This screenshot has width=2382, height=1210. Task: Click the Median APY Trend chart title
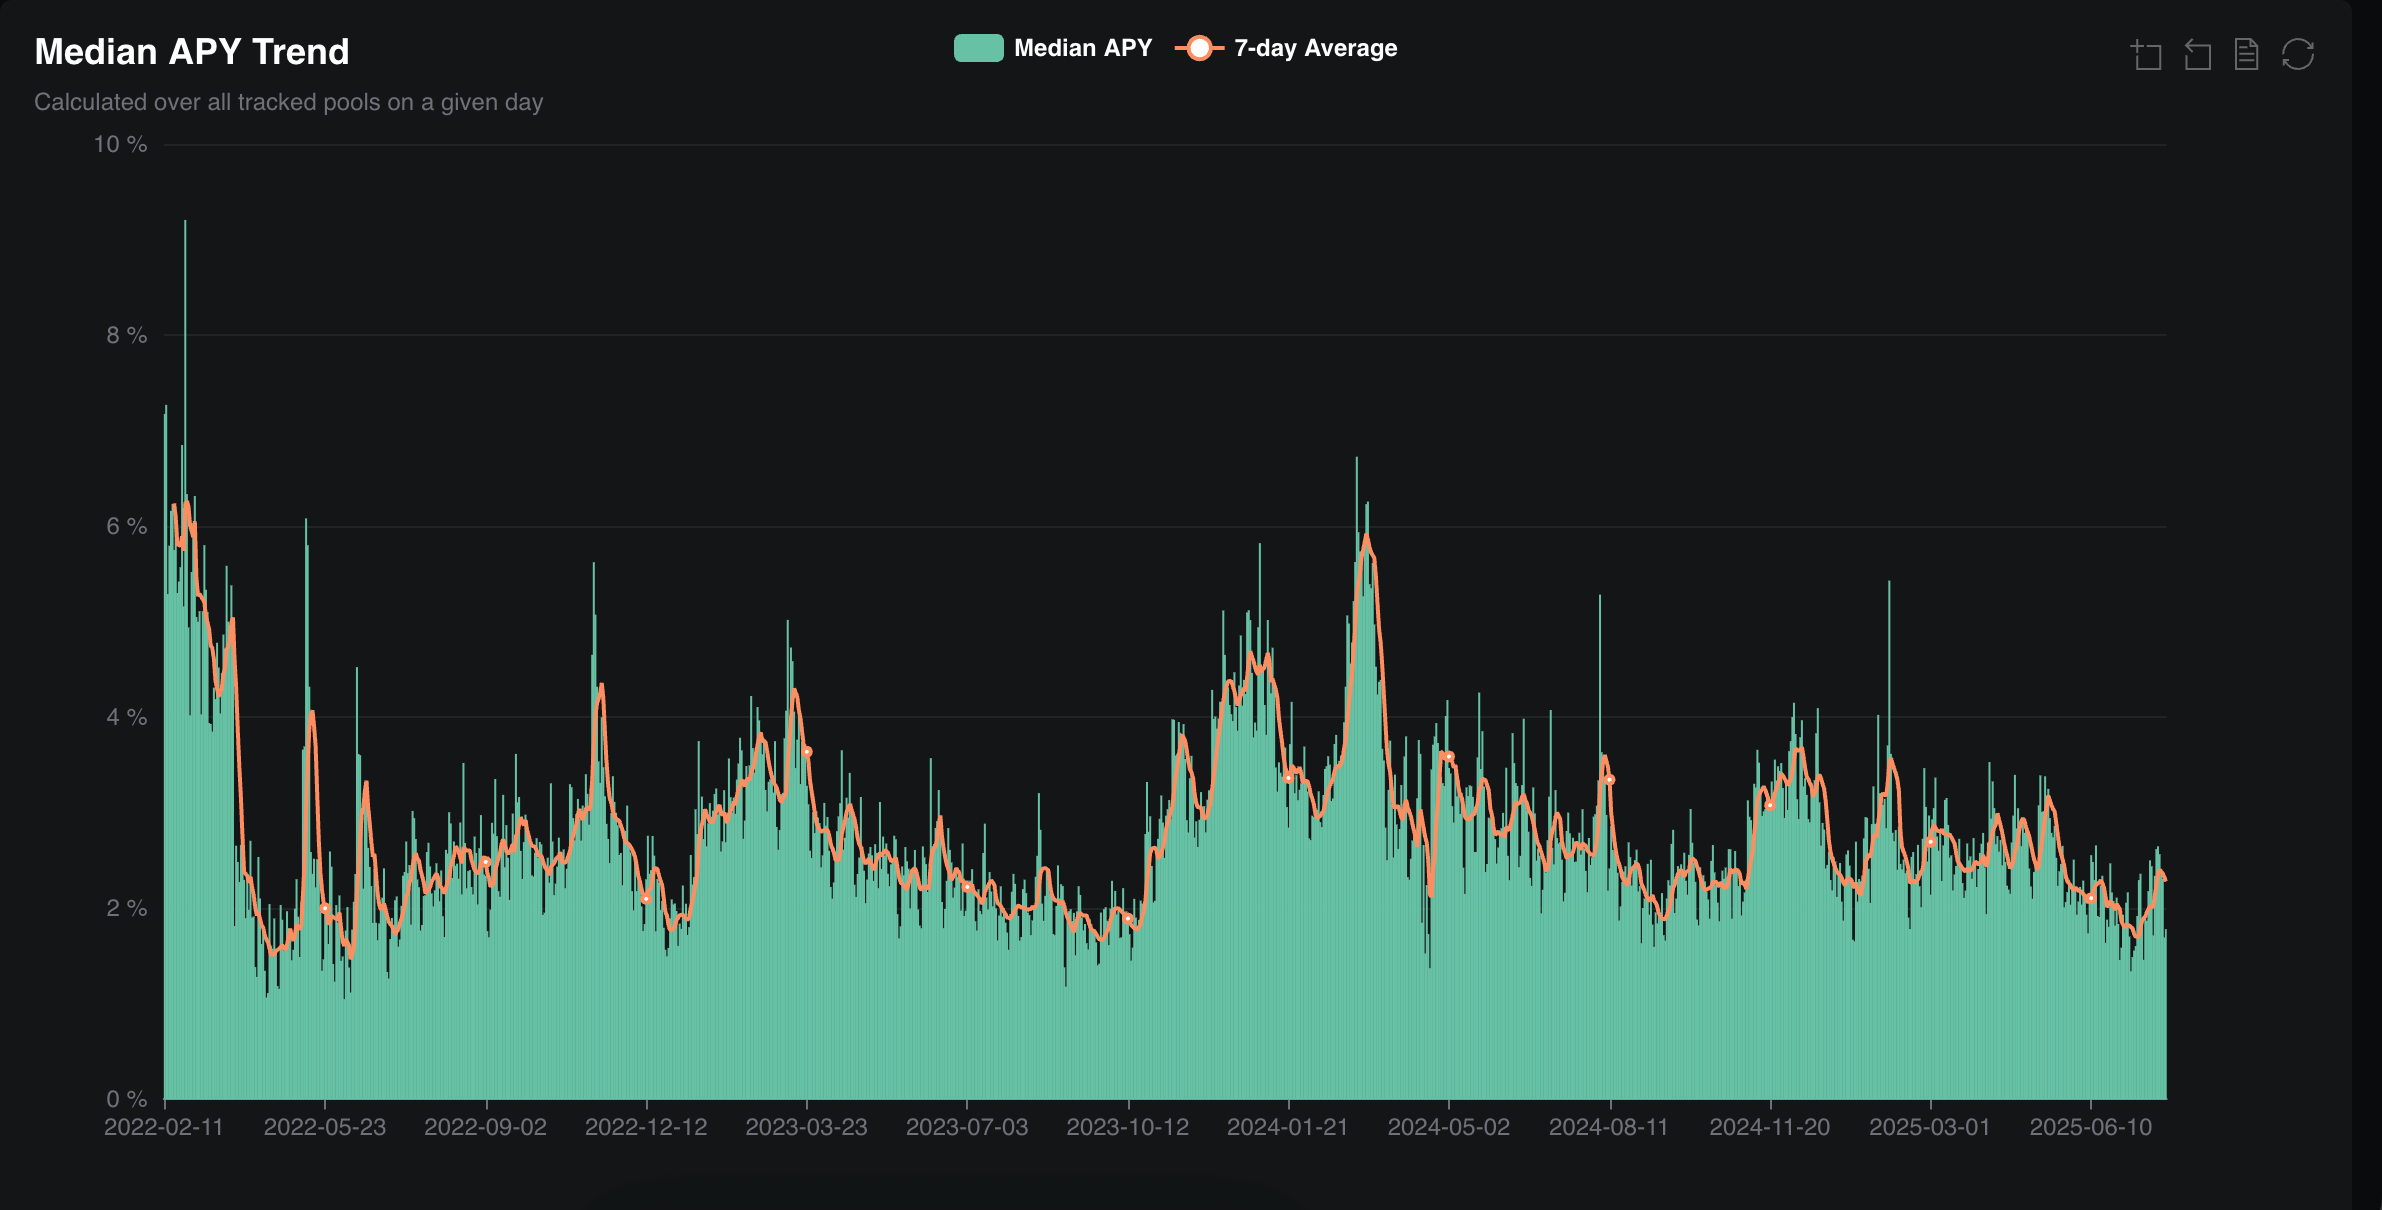pyautogui.click(x=192, y=52)
